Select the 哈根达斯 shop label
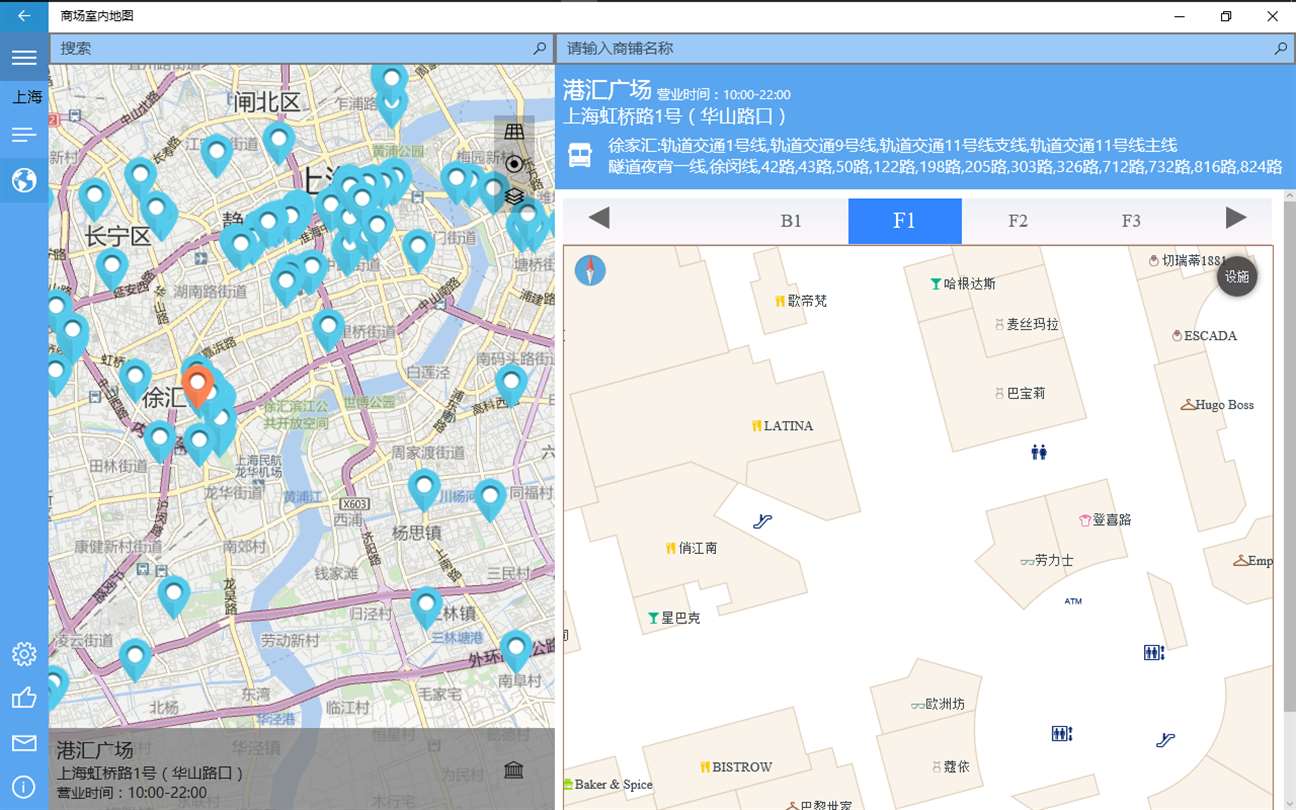The image size is (1296, 810). pos(963,284)
